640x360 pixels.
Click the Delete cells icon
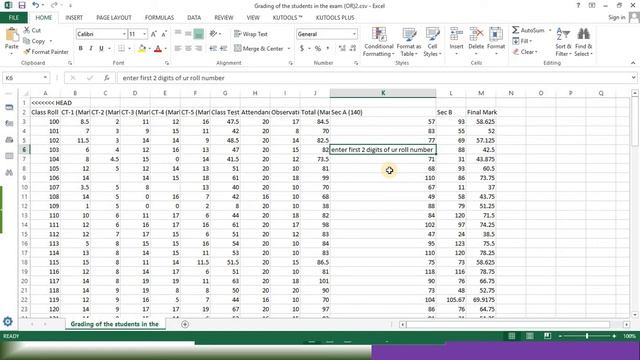476,35
